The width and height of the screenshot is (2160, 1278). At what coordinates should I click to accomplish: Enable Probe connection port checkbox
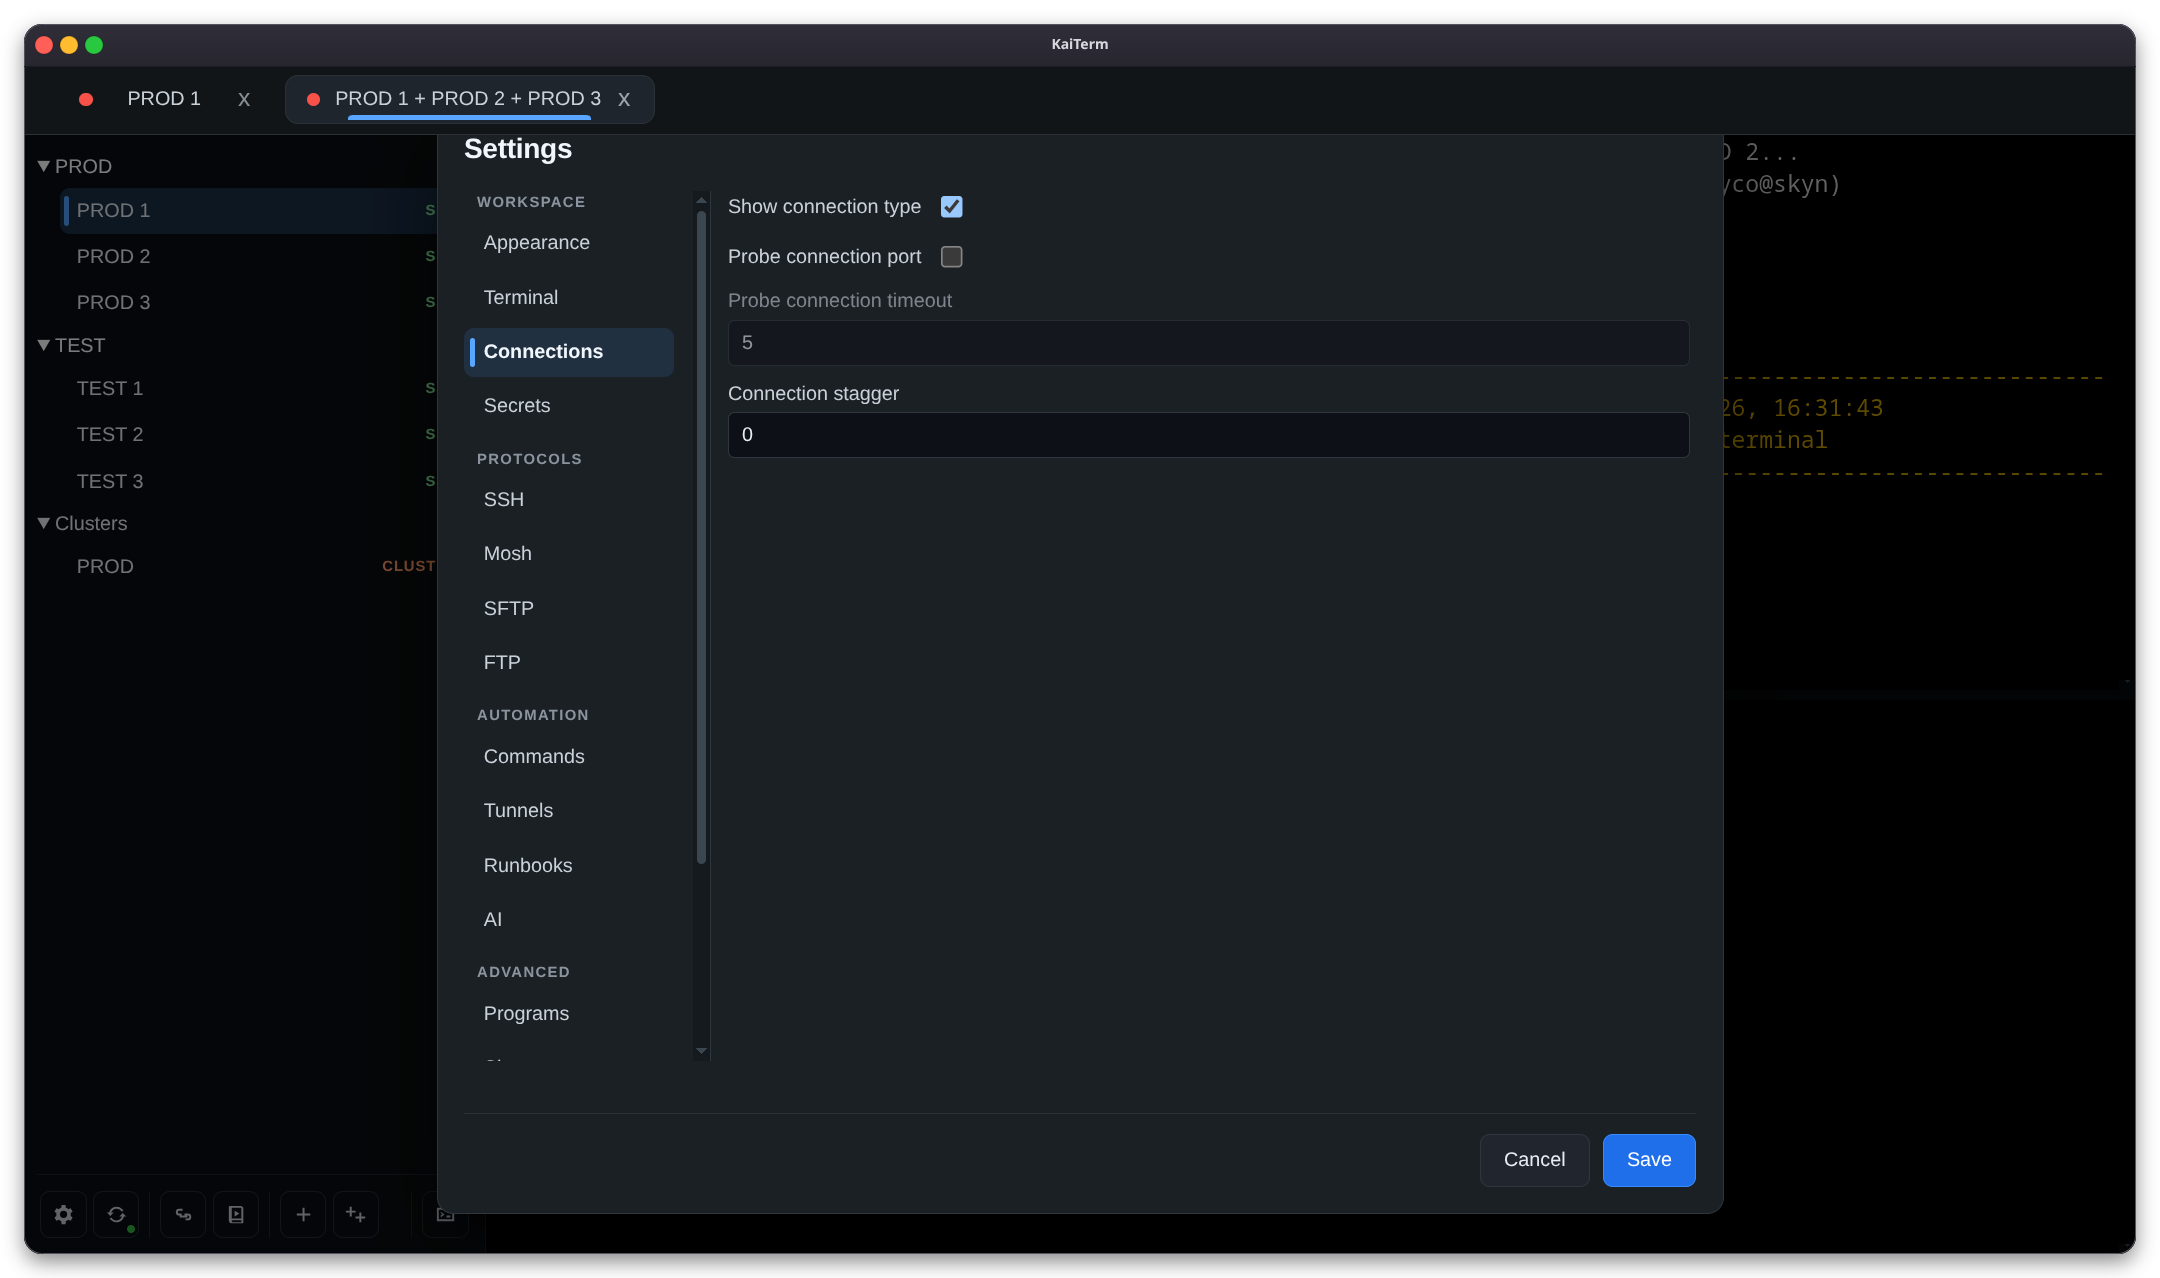pos(952,257)
